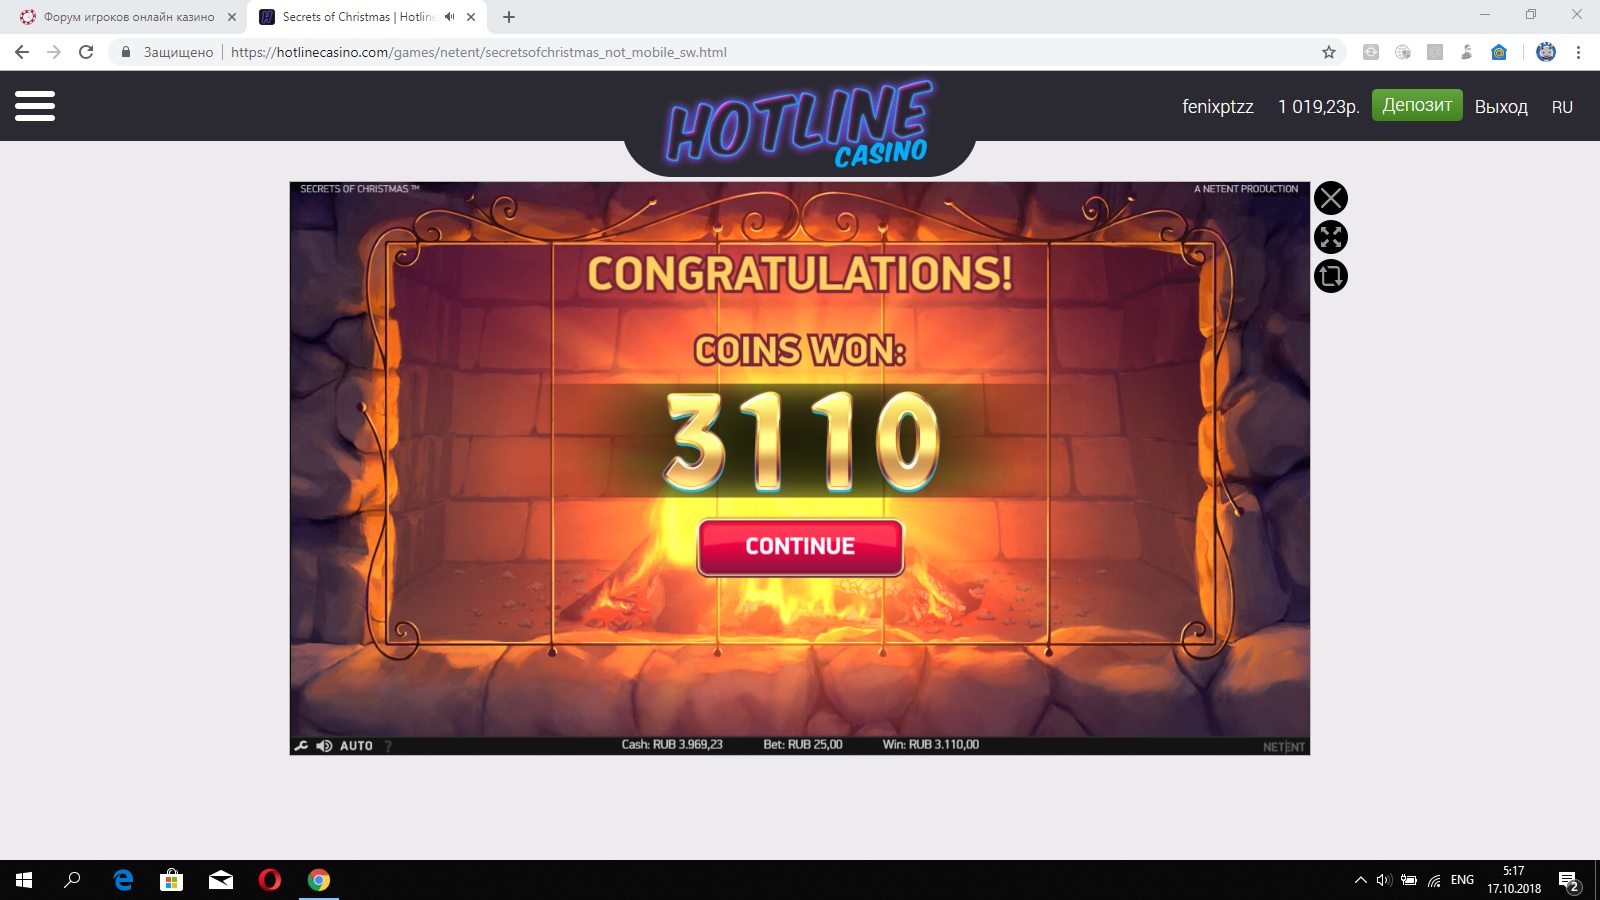Open the Windows Start menu
Screen dimensions: 1600x900
24,880
